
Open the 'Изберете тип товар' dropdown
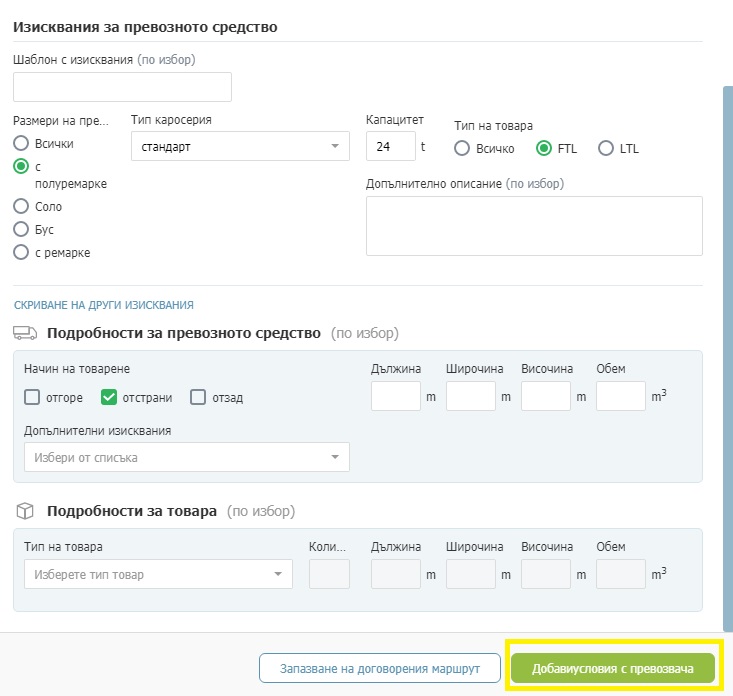[x=158, y=574]
